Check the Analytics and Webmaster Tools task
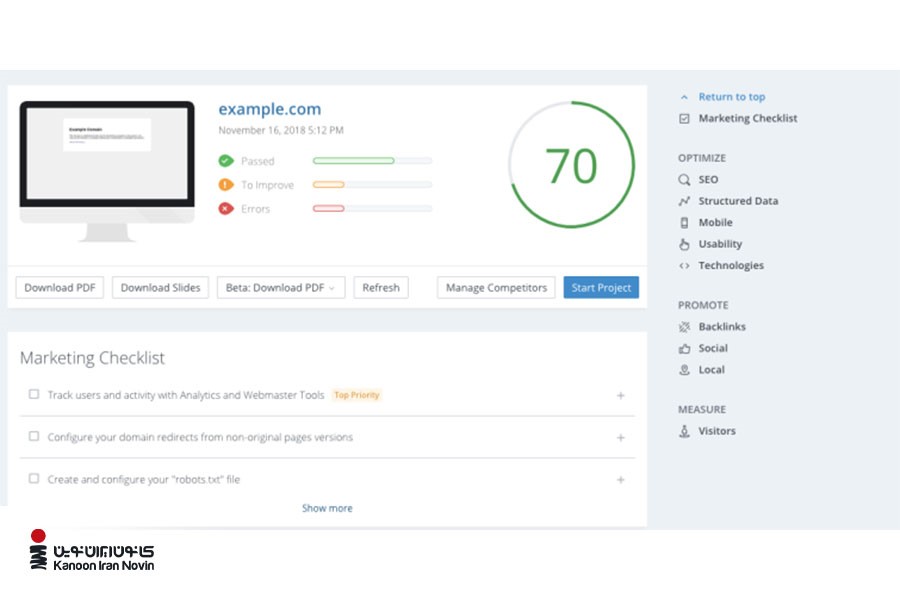Screen dimensions: 900x600 coord(34,395)
